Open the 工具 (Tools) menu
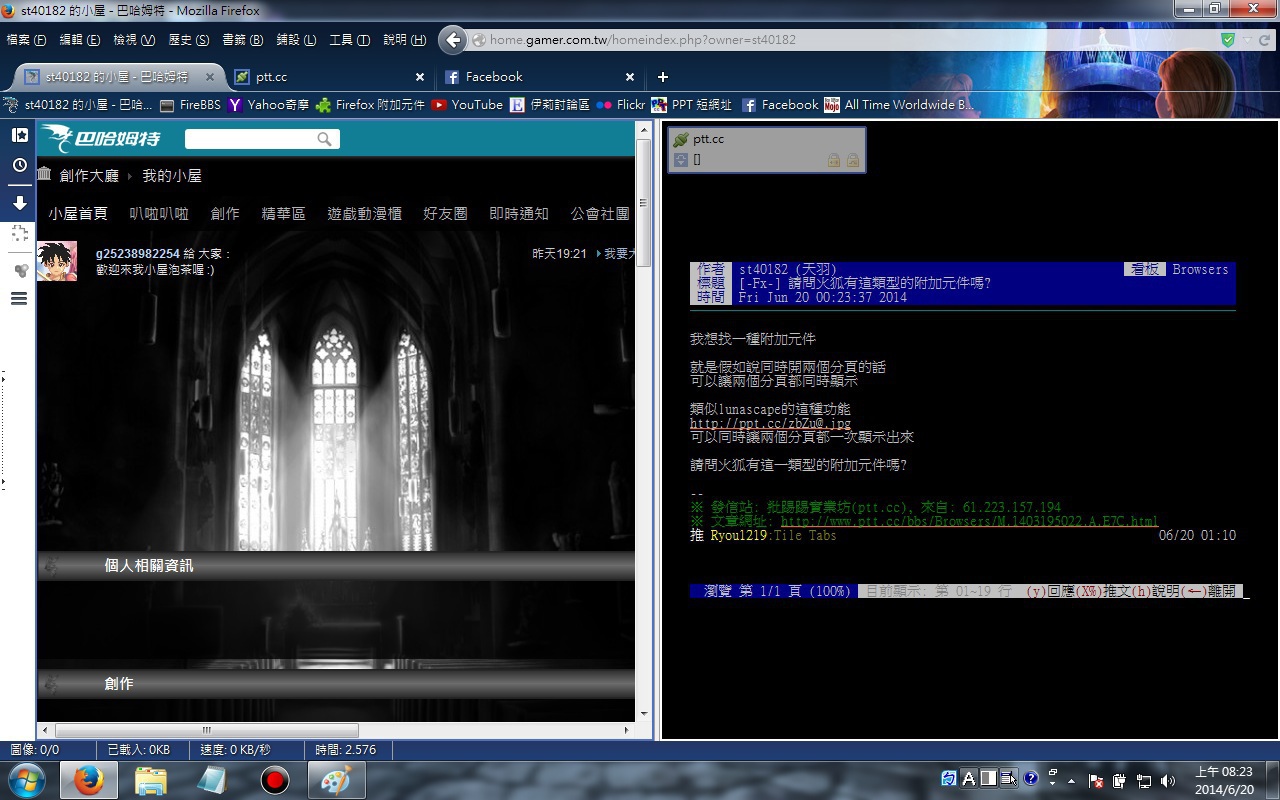The image size is (1280, 800). coord(349,40)
